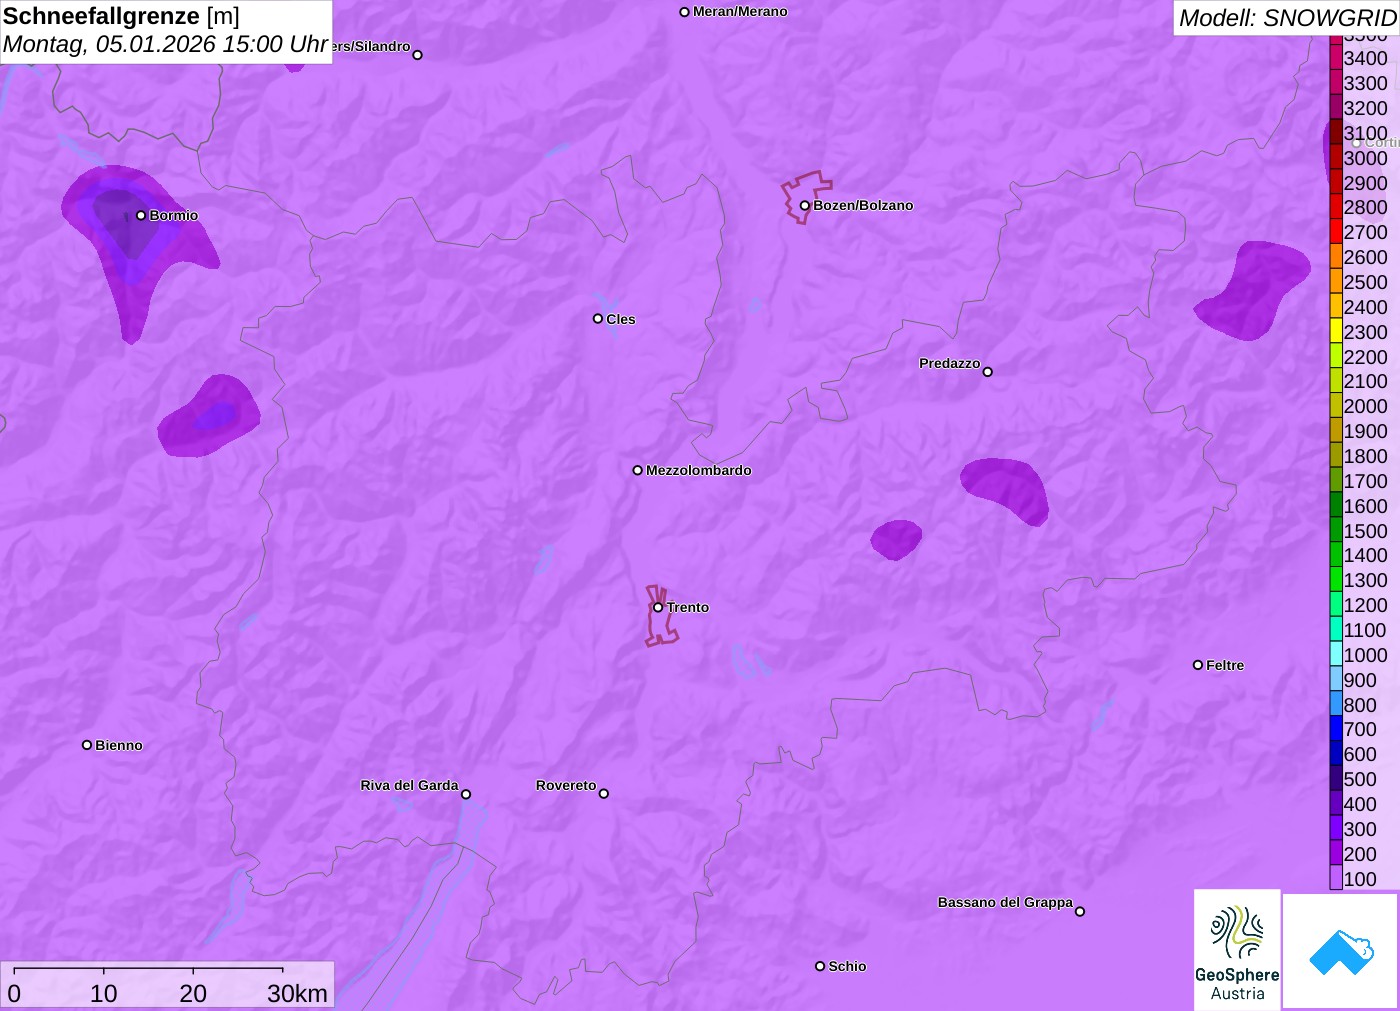Screen dimensions: 1400x1011
Task: Click the Bienno label text
Action: (x=119, y=746)
